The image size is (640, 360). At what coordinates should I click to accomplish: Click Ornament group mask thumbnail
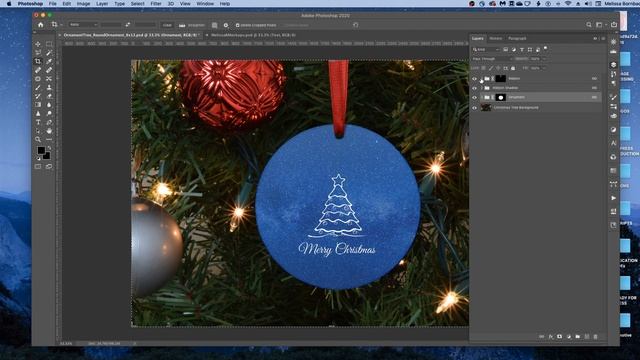click(500, 97)
